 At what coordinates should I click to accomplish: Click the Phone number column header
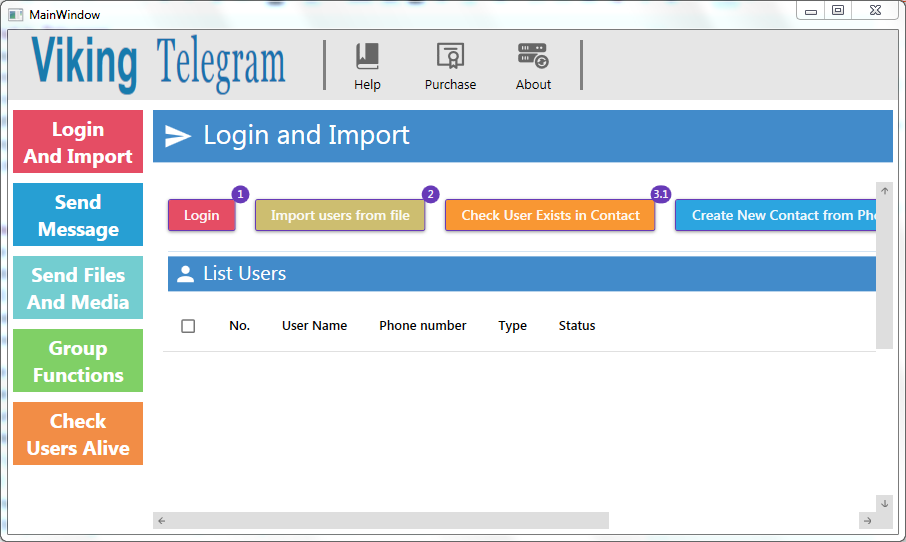click(422, 326)
